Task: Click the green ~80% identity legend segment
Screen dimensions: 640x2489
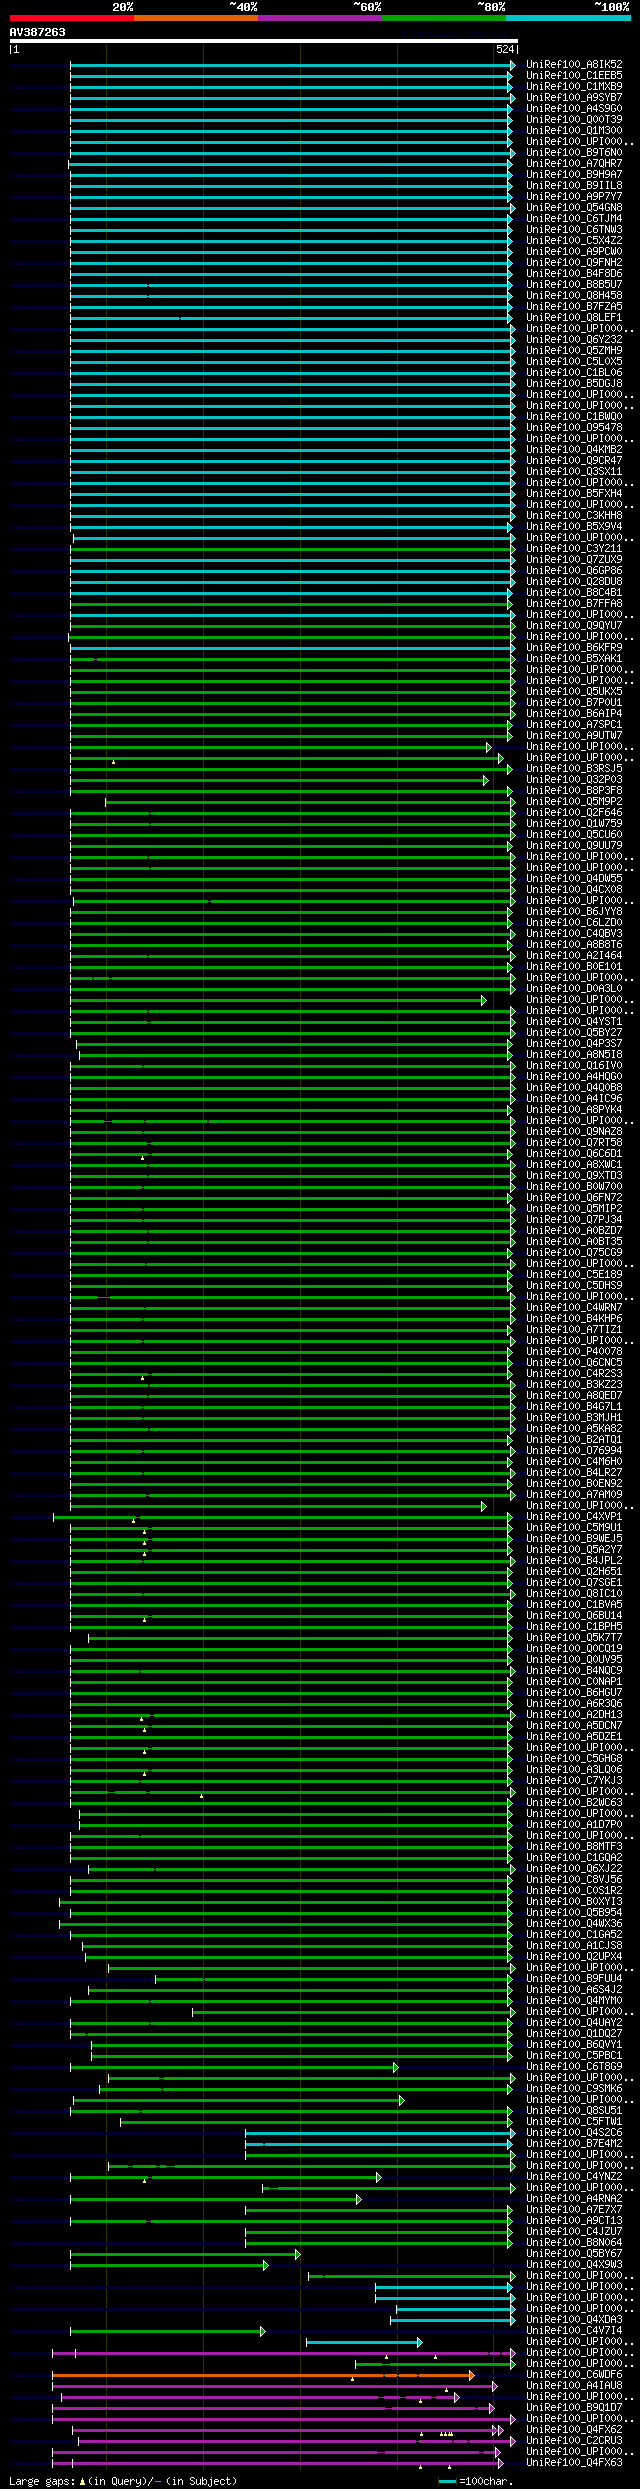Action: click(x=443, y=18)
